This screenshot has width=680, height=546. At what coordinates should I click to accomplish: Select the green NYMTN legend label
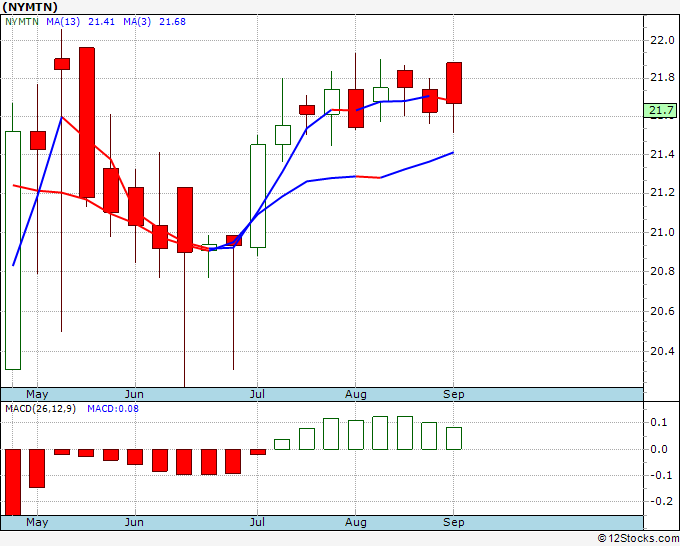[x=22, y=21]
